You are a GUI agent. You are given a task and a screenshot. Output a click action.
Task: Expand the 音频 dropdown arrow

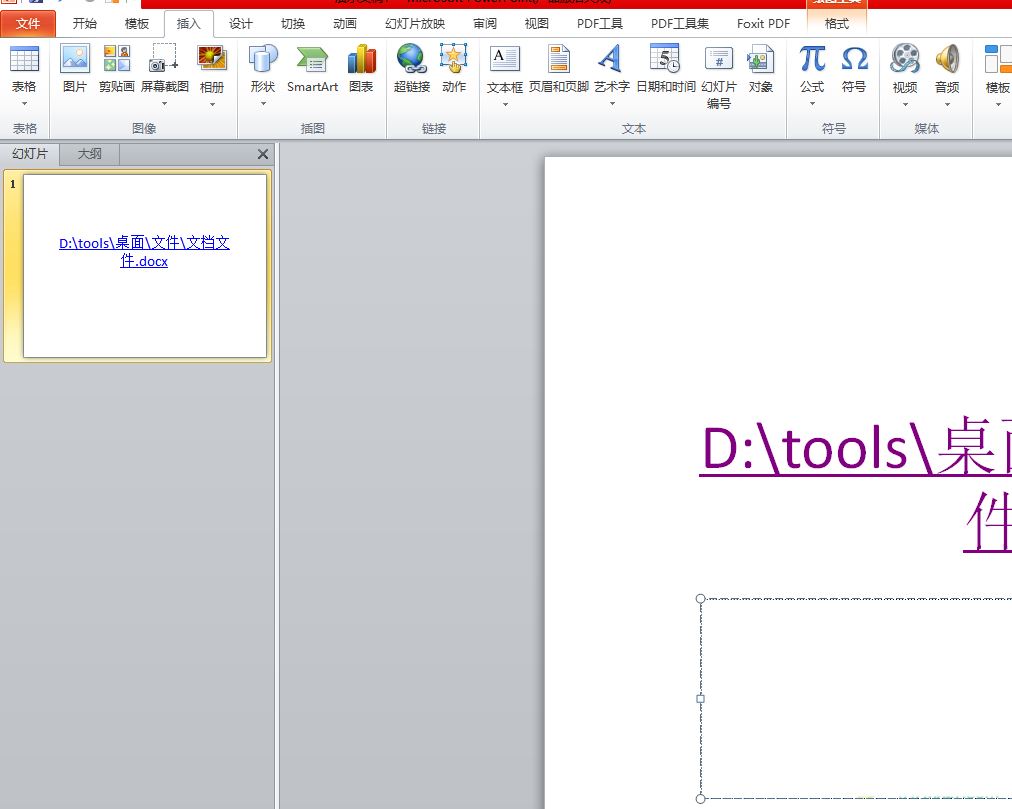947,105
